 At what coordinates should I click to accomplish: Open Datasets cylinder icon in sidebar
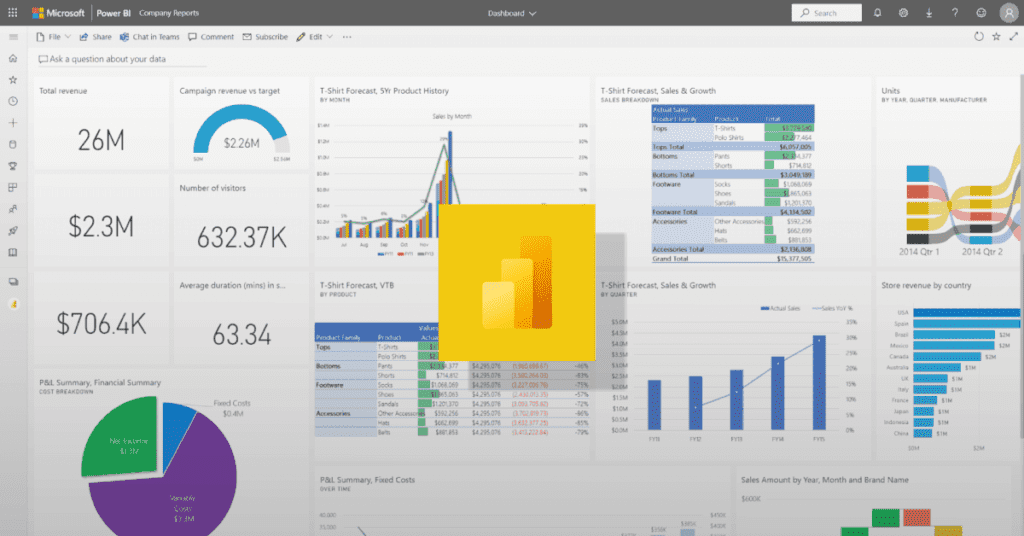tap(13, 144)
